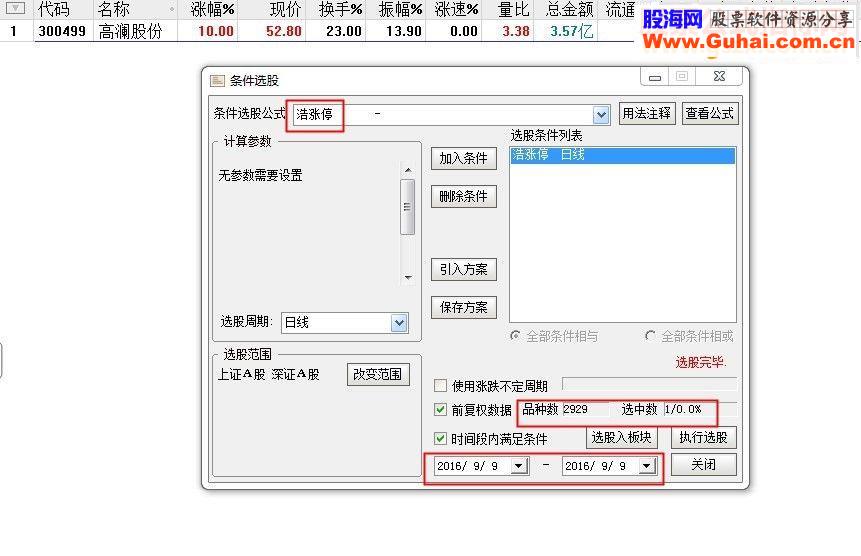Uncheck 时间段内满足条件 checkbox
The width and height of the screenshot is (861, 556).
pos(440,439)
